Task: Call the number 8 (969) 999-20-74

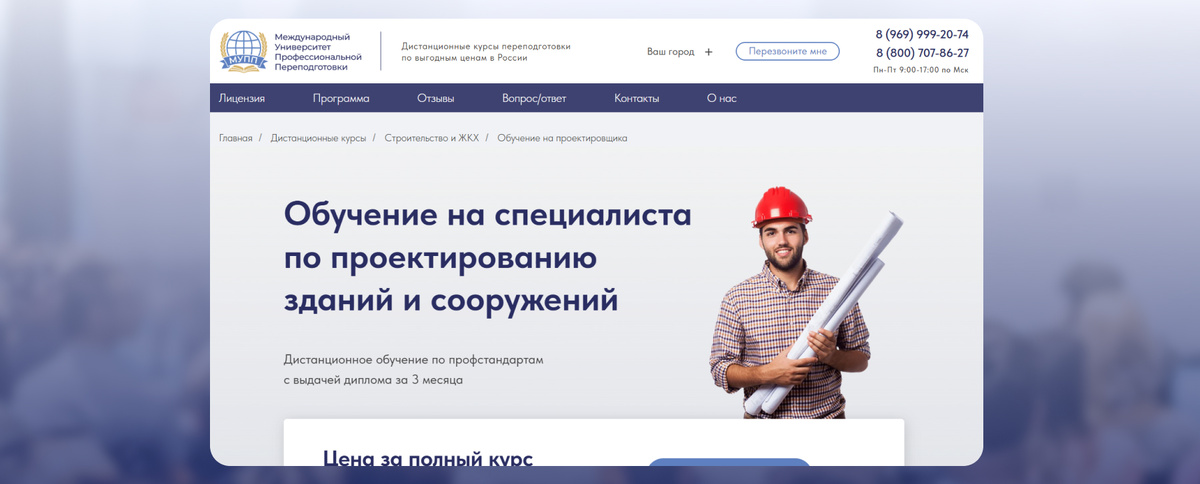Action: coord(921,34)
